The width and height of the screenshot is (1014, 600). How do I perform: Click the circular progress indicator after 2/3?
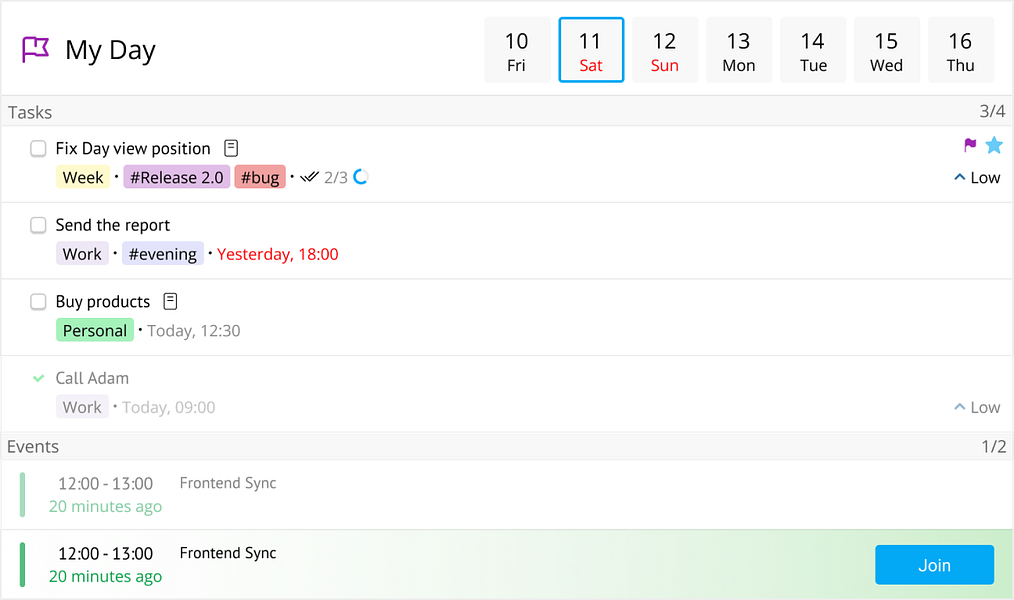pyautogui.click(x=361, y=177)
